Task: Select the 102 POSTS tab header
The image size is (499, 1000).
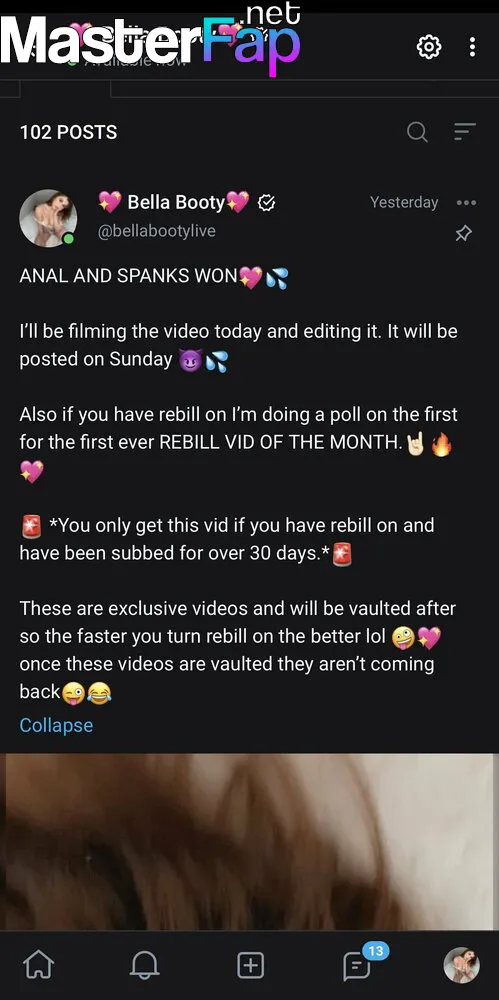Action: (x=68, y=132)
